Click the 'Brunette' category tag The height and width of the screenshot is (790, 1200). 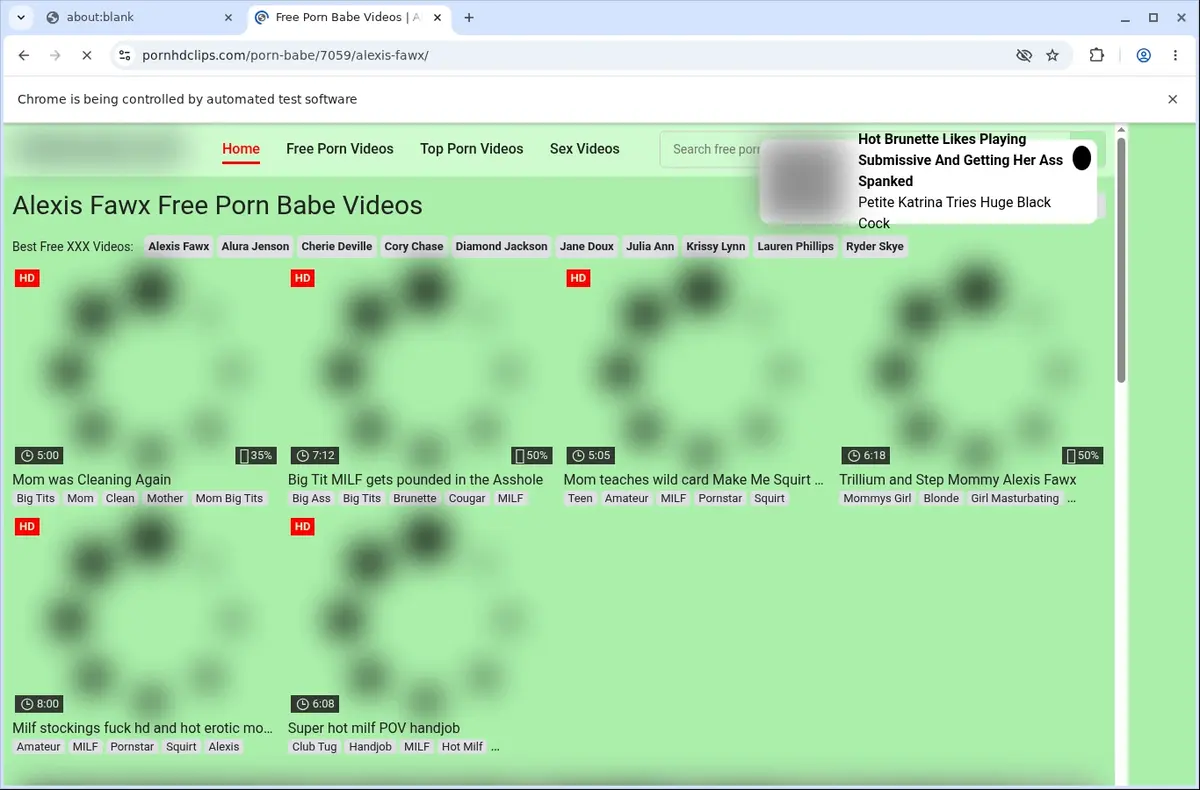pyautogui.click(x=415, y=498)
